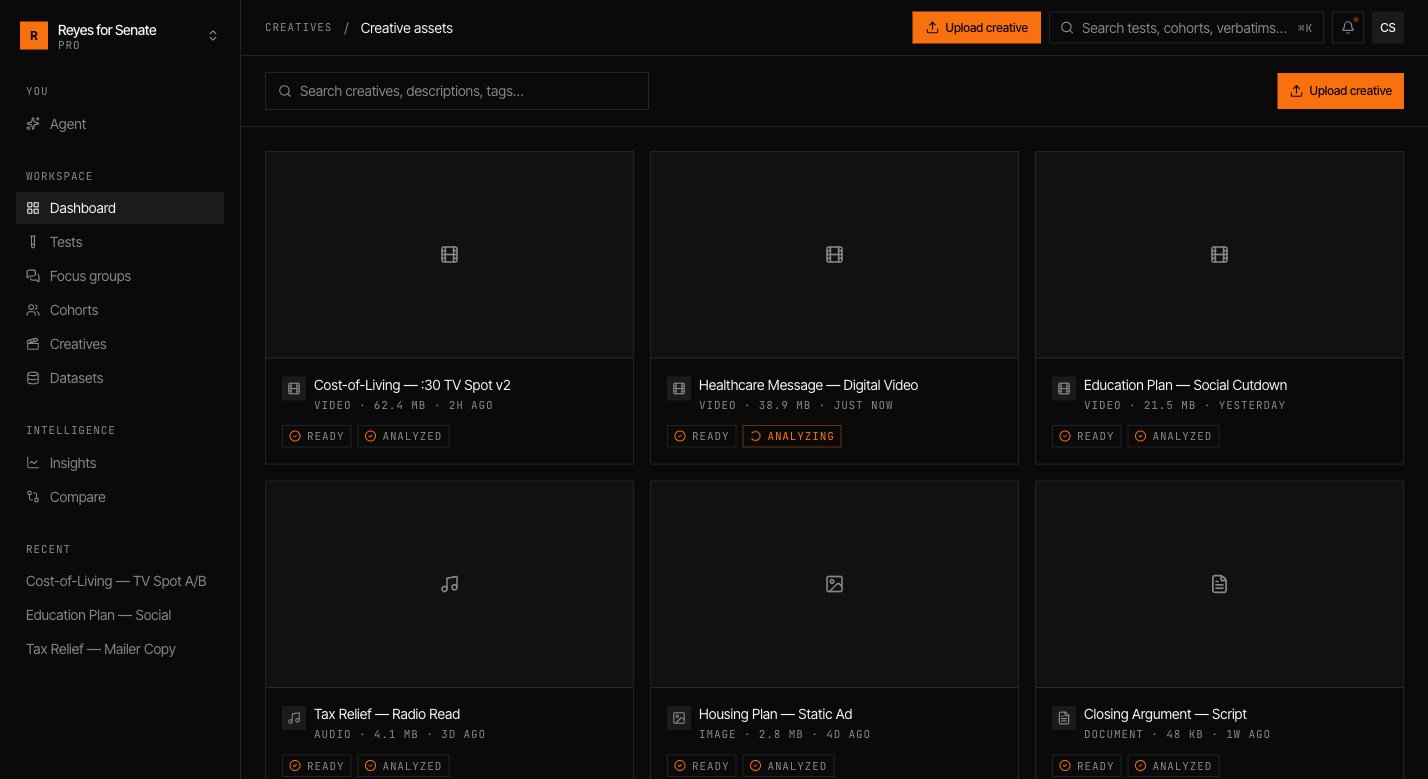Open notifications bell icon
The image size is (1428, 779).
point(1348,28)
